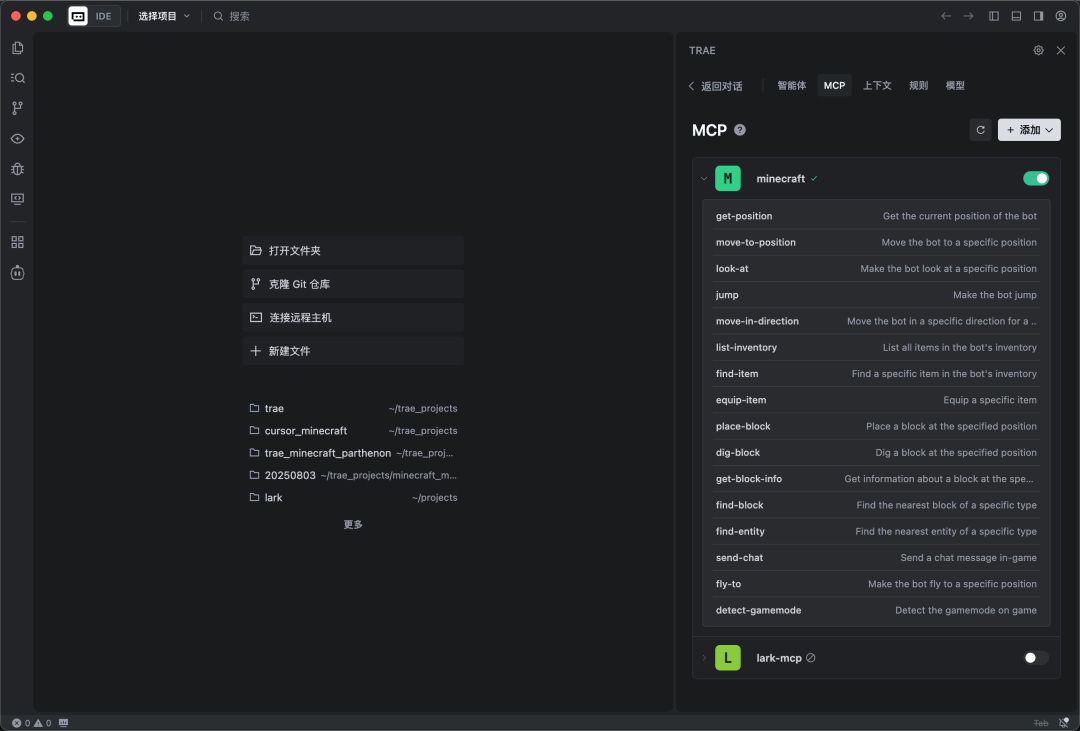Collapse the minecraft server tool list
Image resolution: width=1080 pixels, height=731 pixels.
tap(703, 178)
